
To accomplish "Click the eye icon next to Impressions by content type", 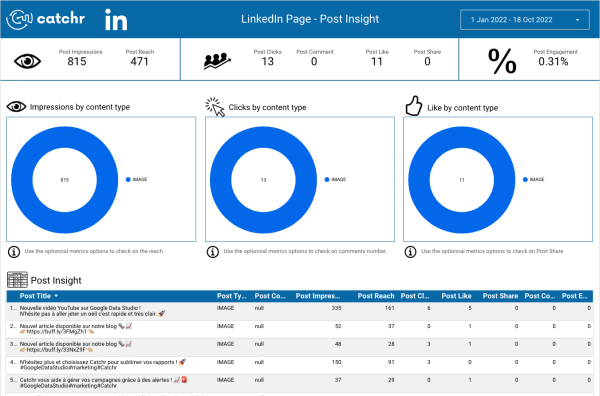I will point(16,106).
